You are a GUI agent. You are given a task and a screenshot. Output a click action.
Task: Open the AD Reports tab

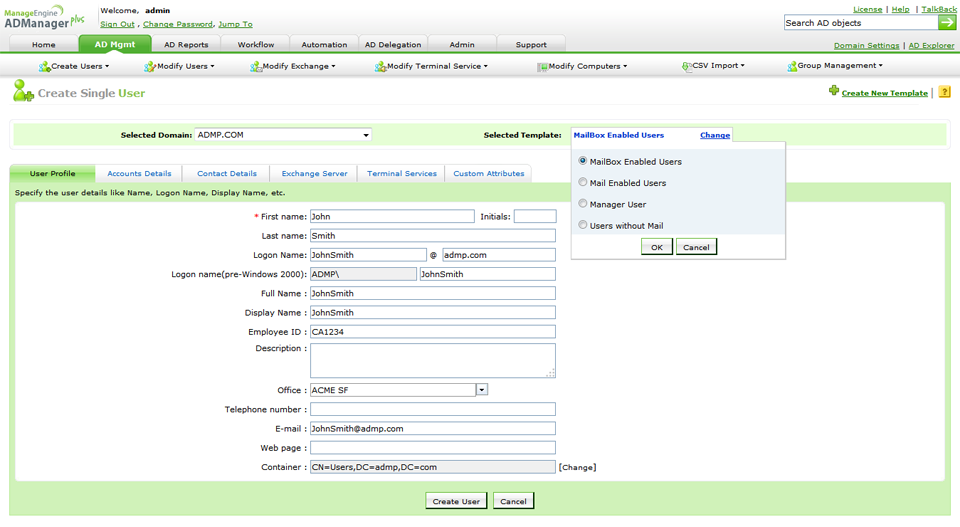pos(186,45)
